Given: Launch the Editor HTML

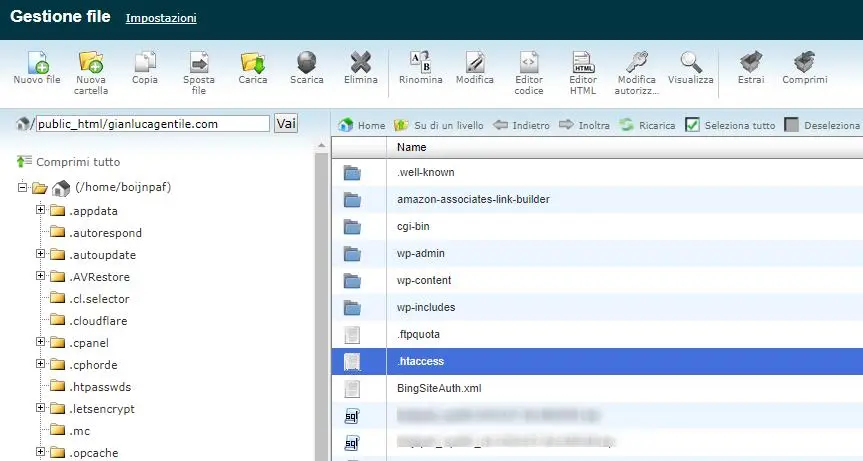Looking at the screenshot, I should coord(583,73).
